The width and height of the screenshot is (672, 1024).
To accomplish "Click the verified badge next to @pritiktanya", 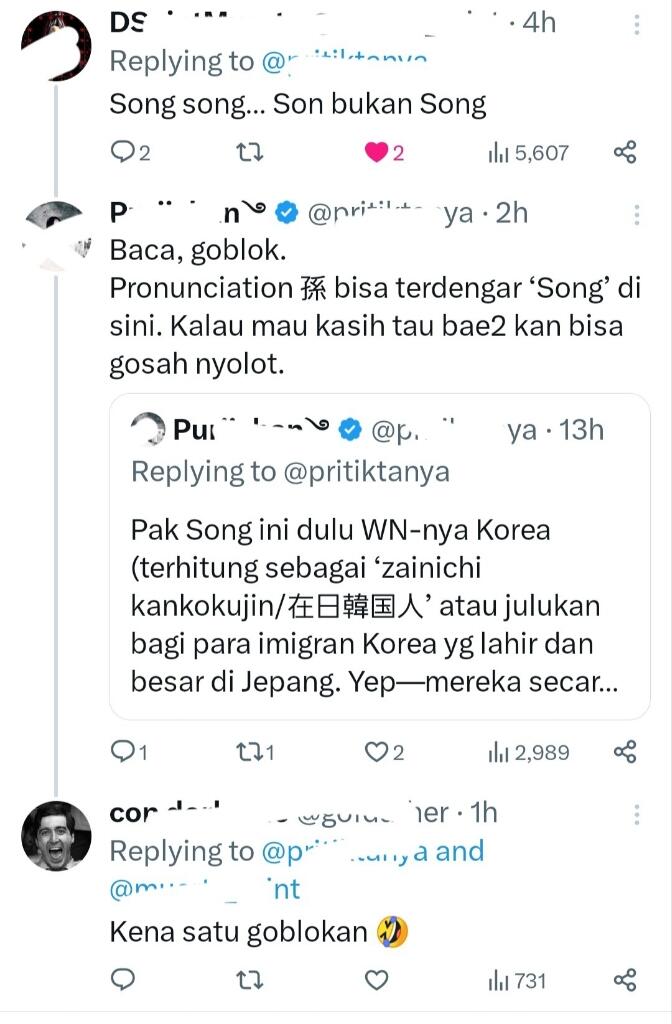I will click(x=289, y=212).
